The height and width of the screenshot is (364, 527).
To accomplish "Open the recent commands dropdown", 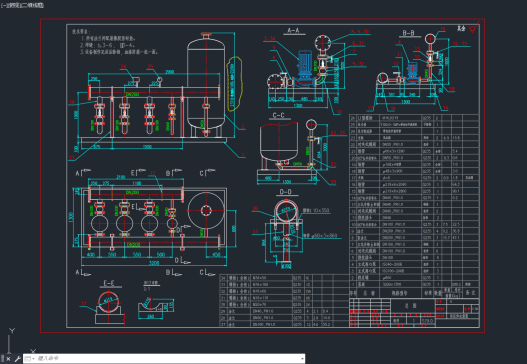I will [x=30, y=359].
